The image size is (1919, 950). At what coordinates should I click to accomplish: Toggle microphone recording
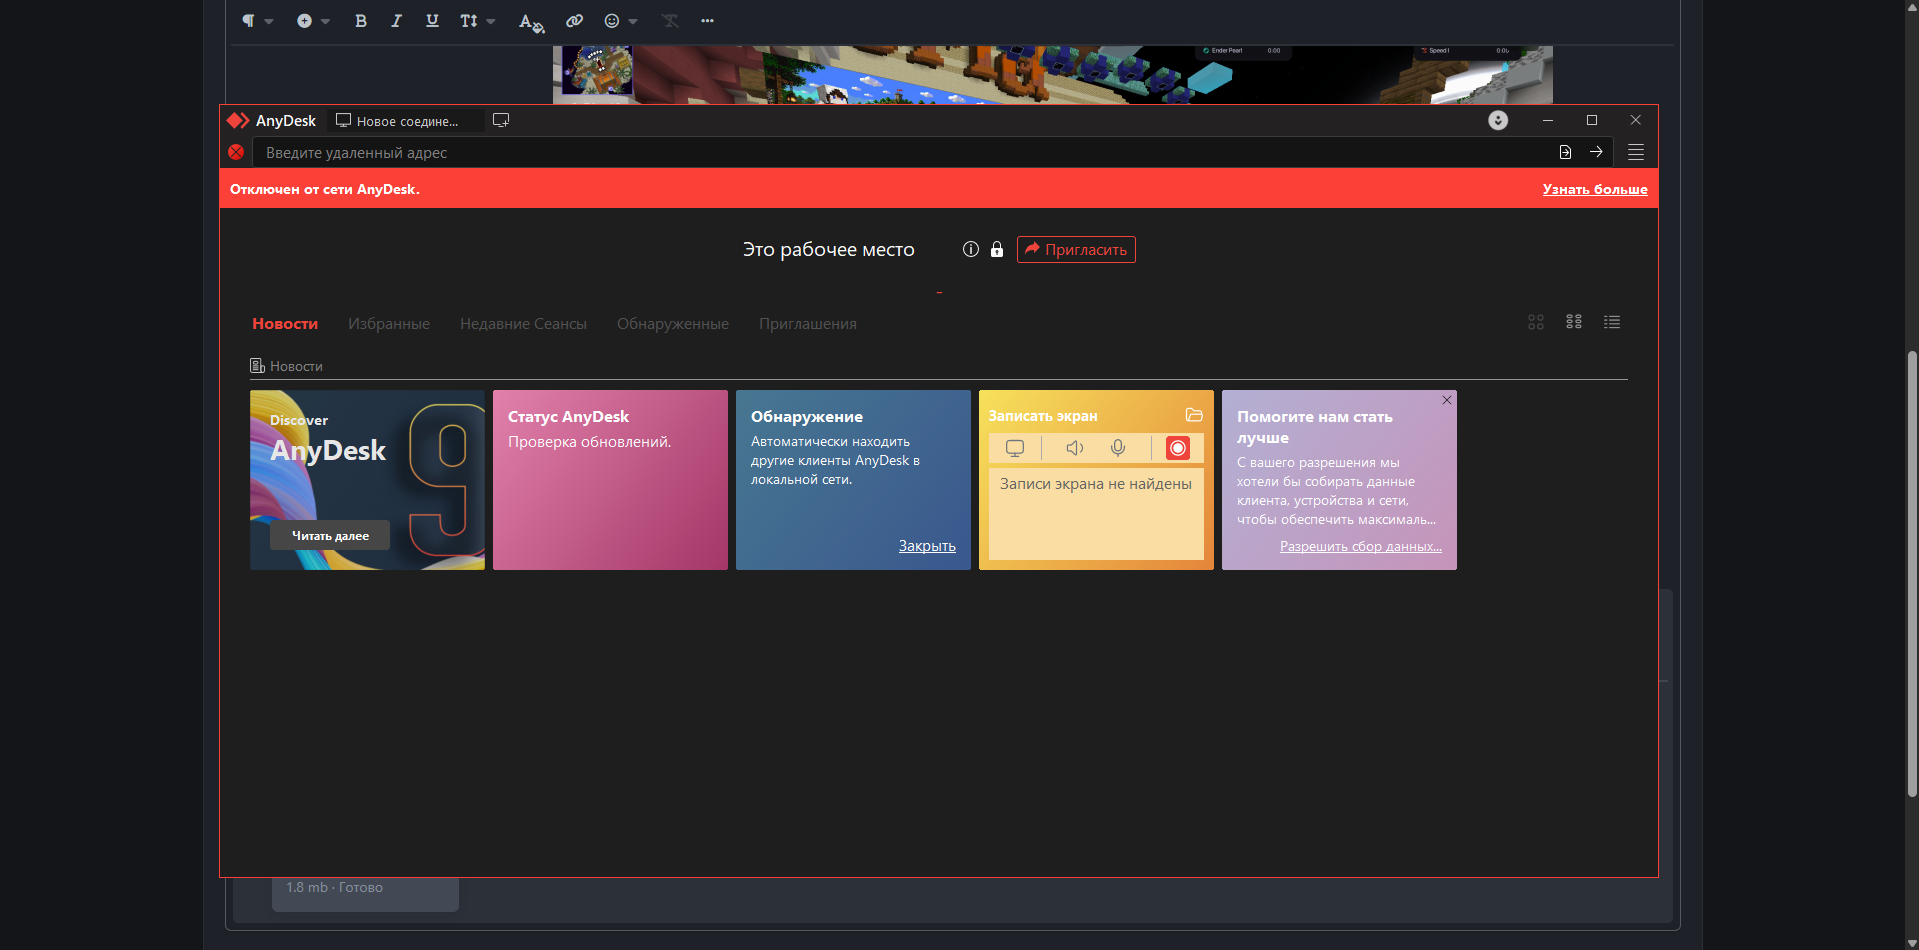tap(1118, 448)
